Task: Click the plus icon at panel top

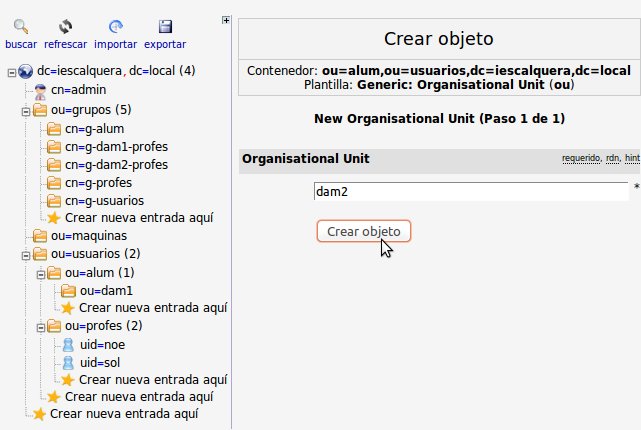Action: pos(226,20)
